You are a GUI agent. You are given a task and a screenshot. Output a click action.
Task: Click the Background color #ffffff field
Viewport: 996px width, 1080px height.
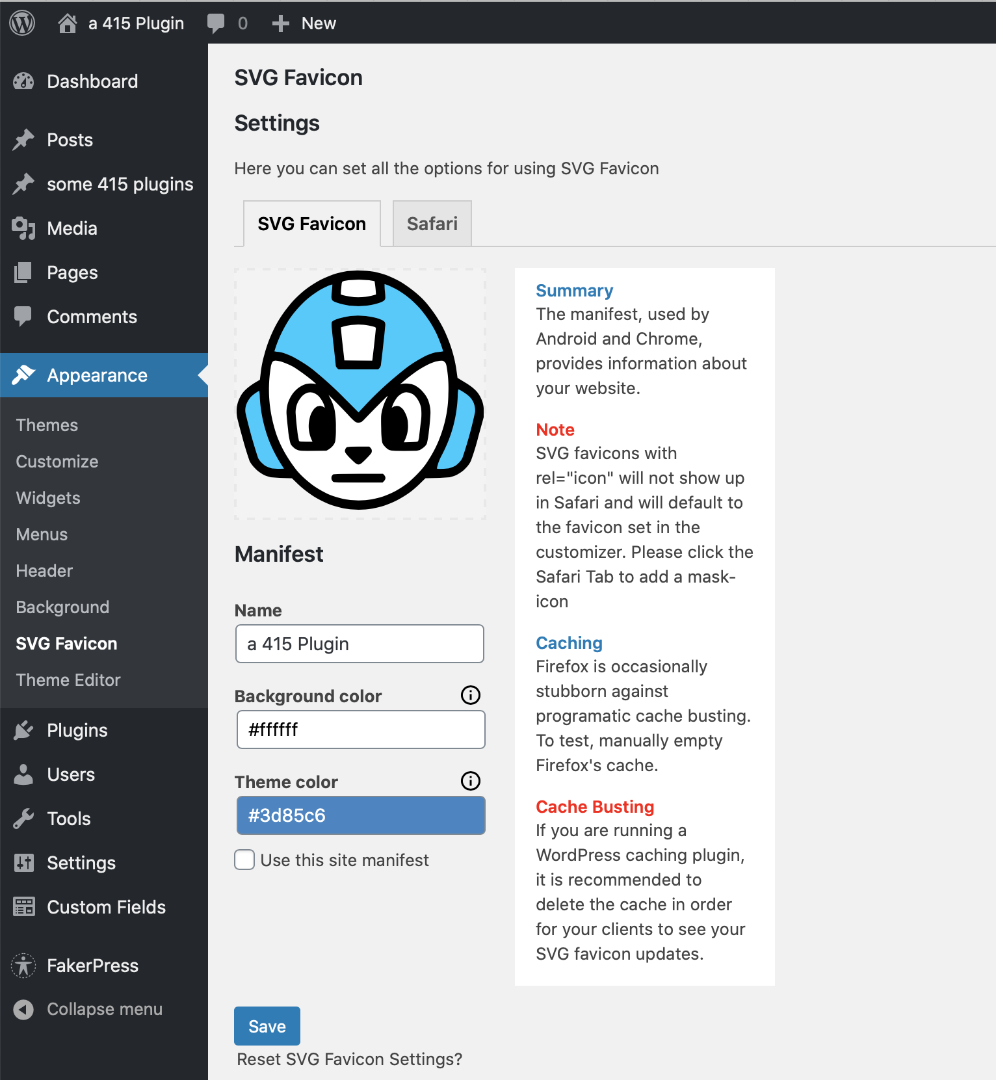click(360, 729)
